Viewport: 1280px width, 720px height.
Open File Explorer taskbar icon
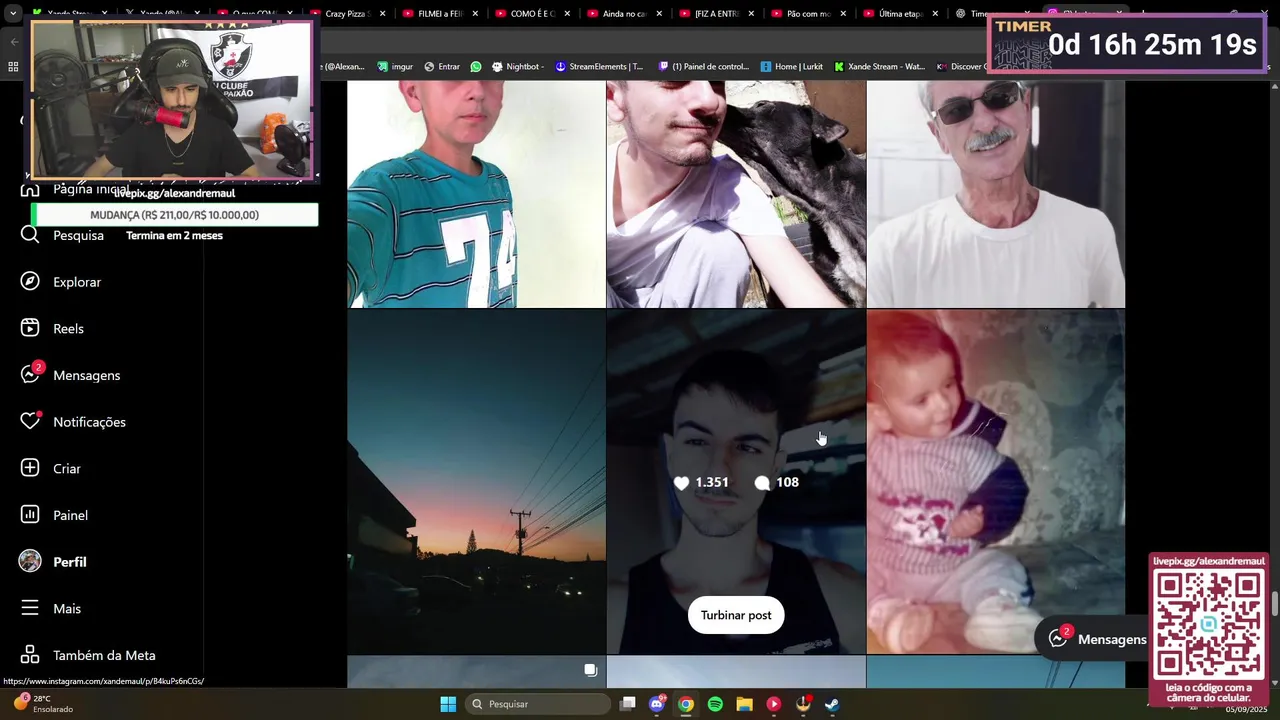click(744, 704)
